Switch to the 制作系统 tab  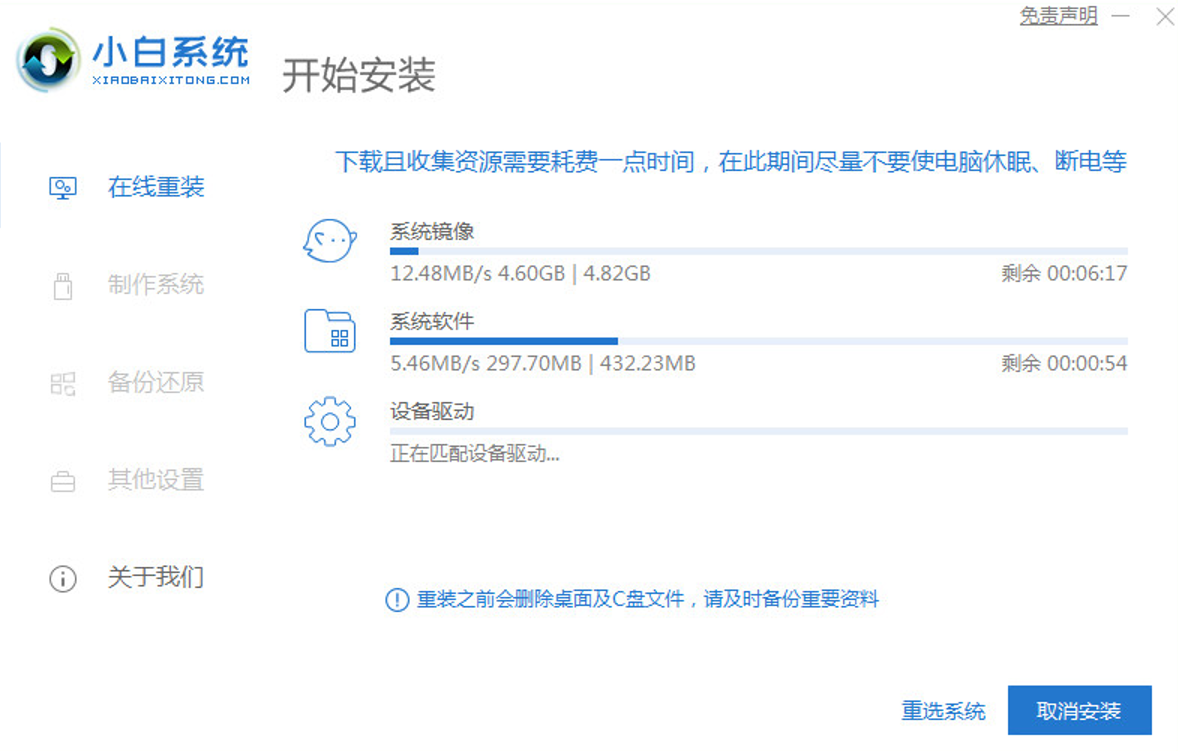pos(156,285)
